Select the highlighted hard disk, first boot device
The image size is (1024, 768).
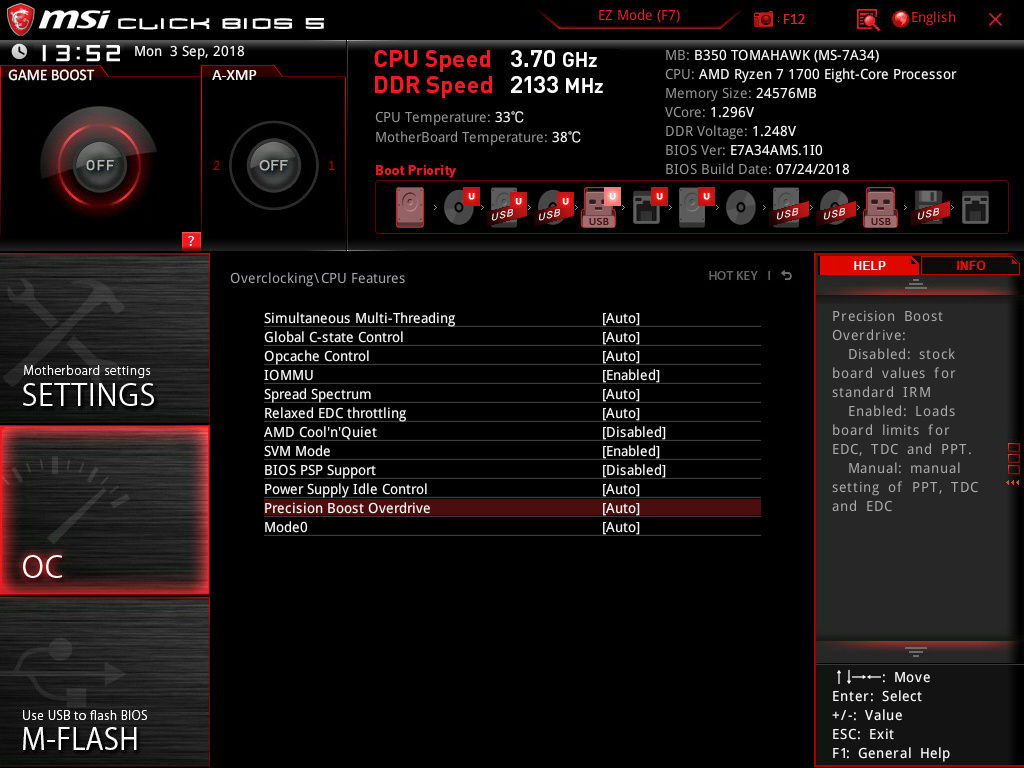click(x=409, y=208)
